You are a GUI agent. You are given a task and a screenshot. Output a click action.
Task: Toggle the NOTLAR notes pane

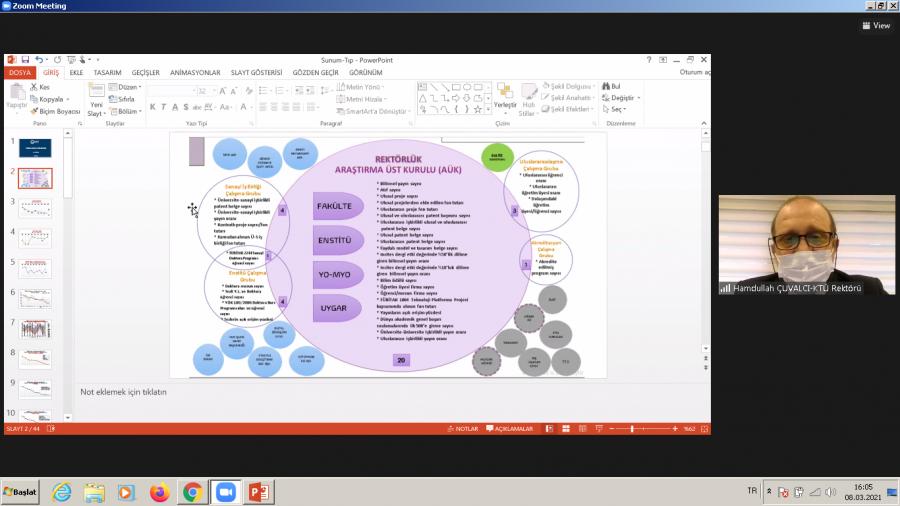pos(463,429)
